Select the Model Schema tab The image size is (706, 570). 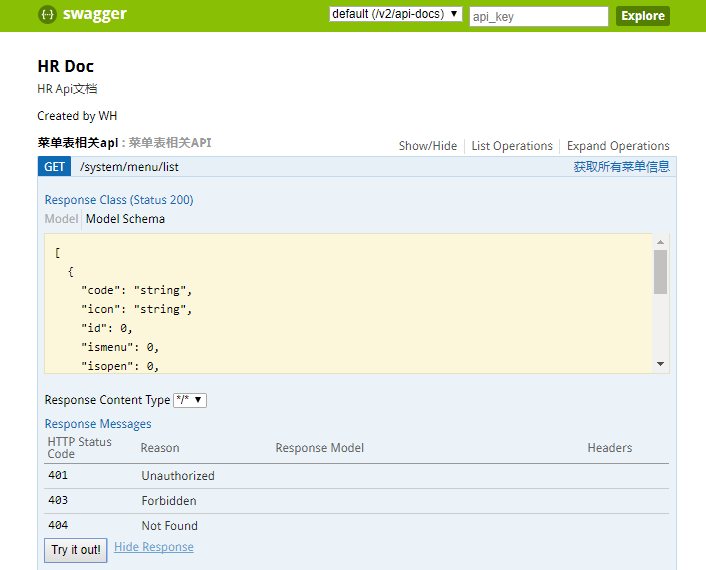tap(125, 219)
